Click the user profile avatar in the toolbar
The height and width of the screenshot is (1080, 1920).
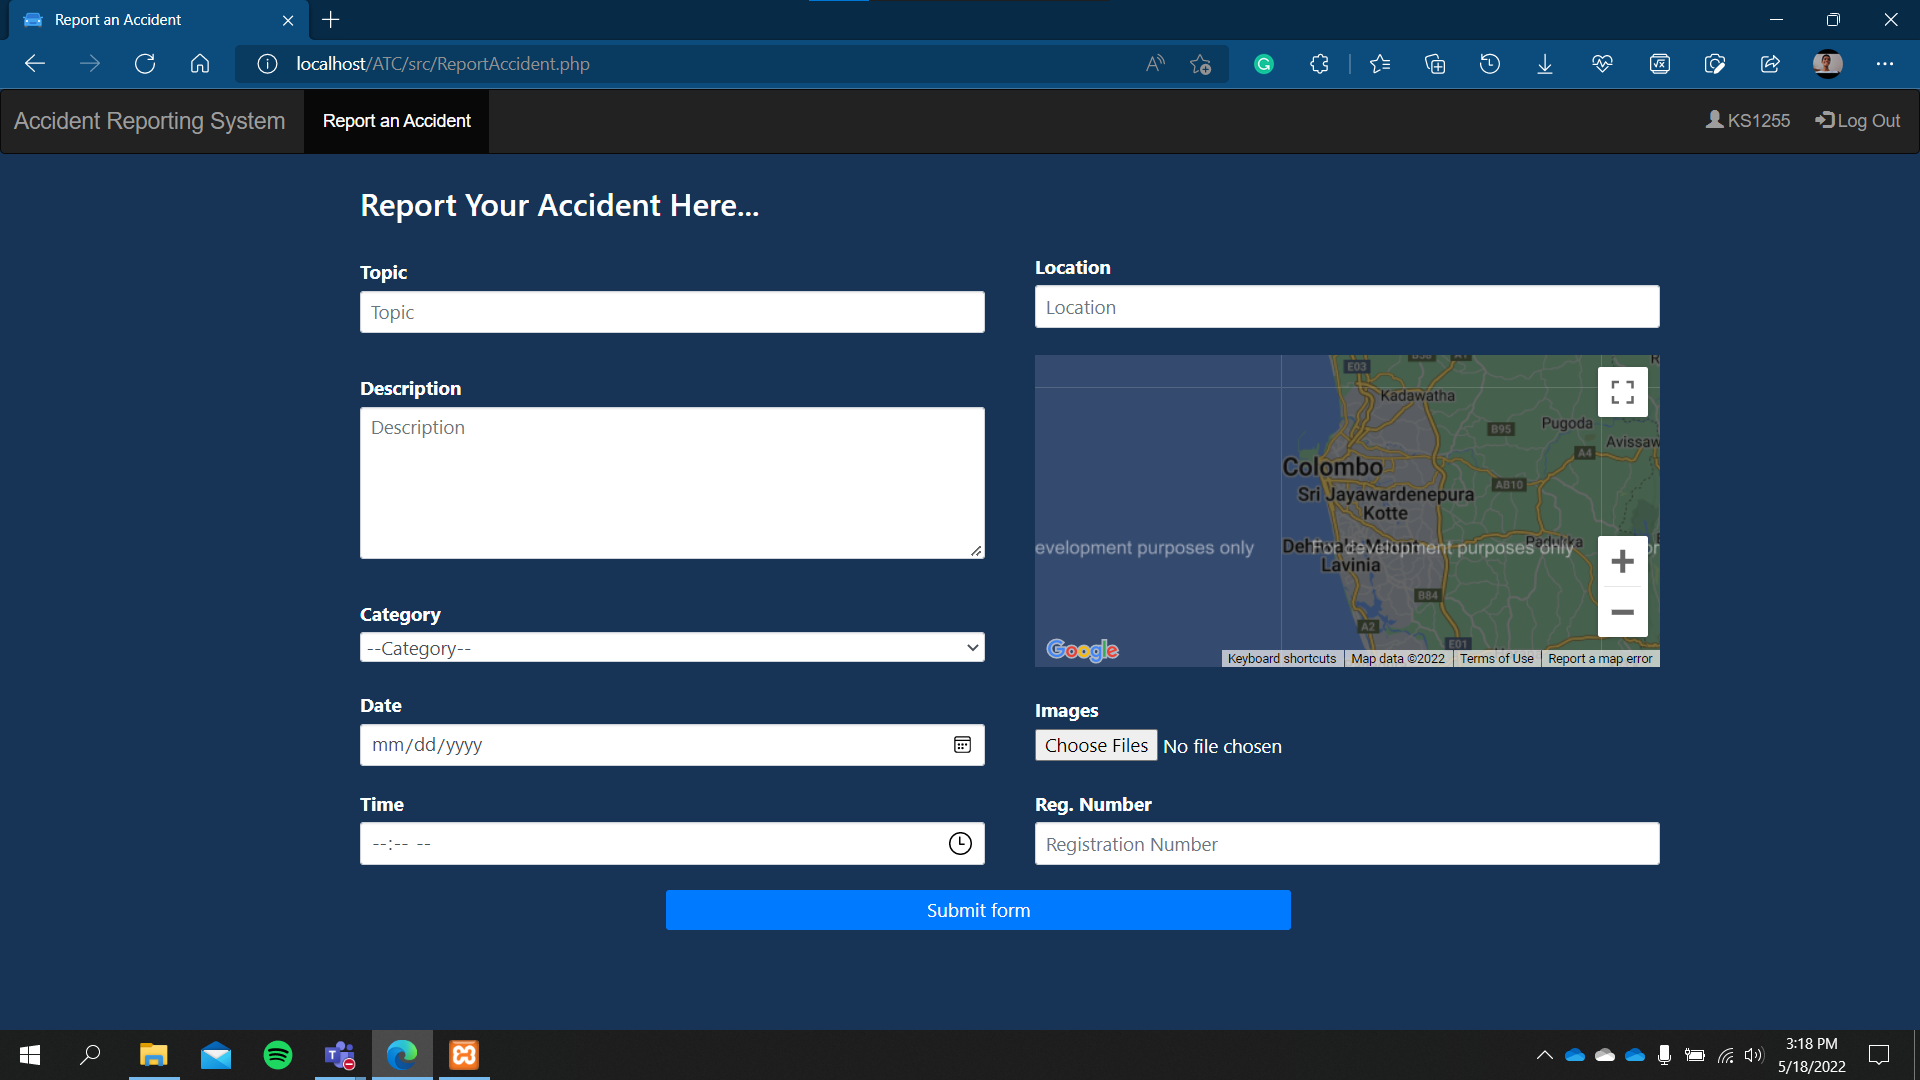(1828, 63)
